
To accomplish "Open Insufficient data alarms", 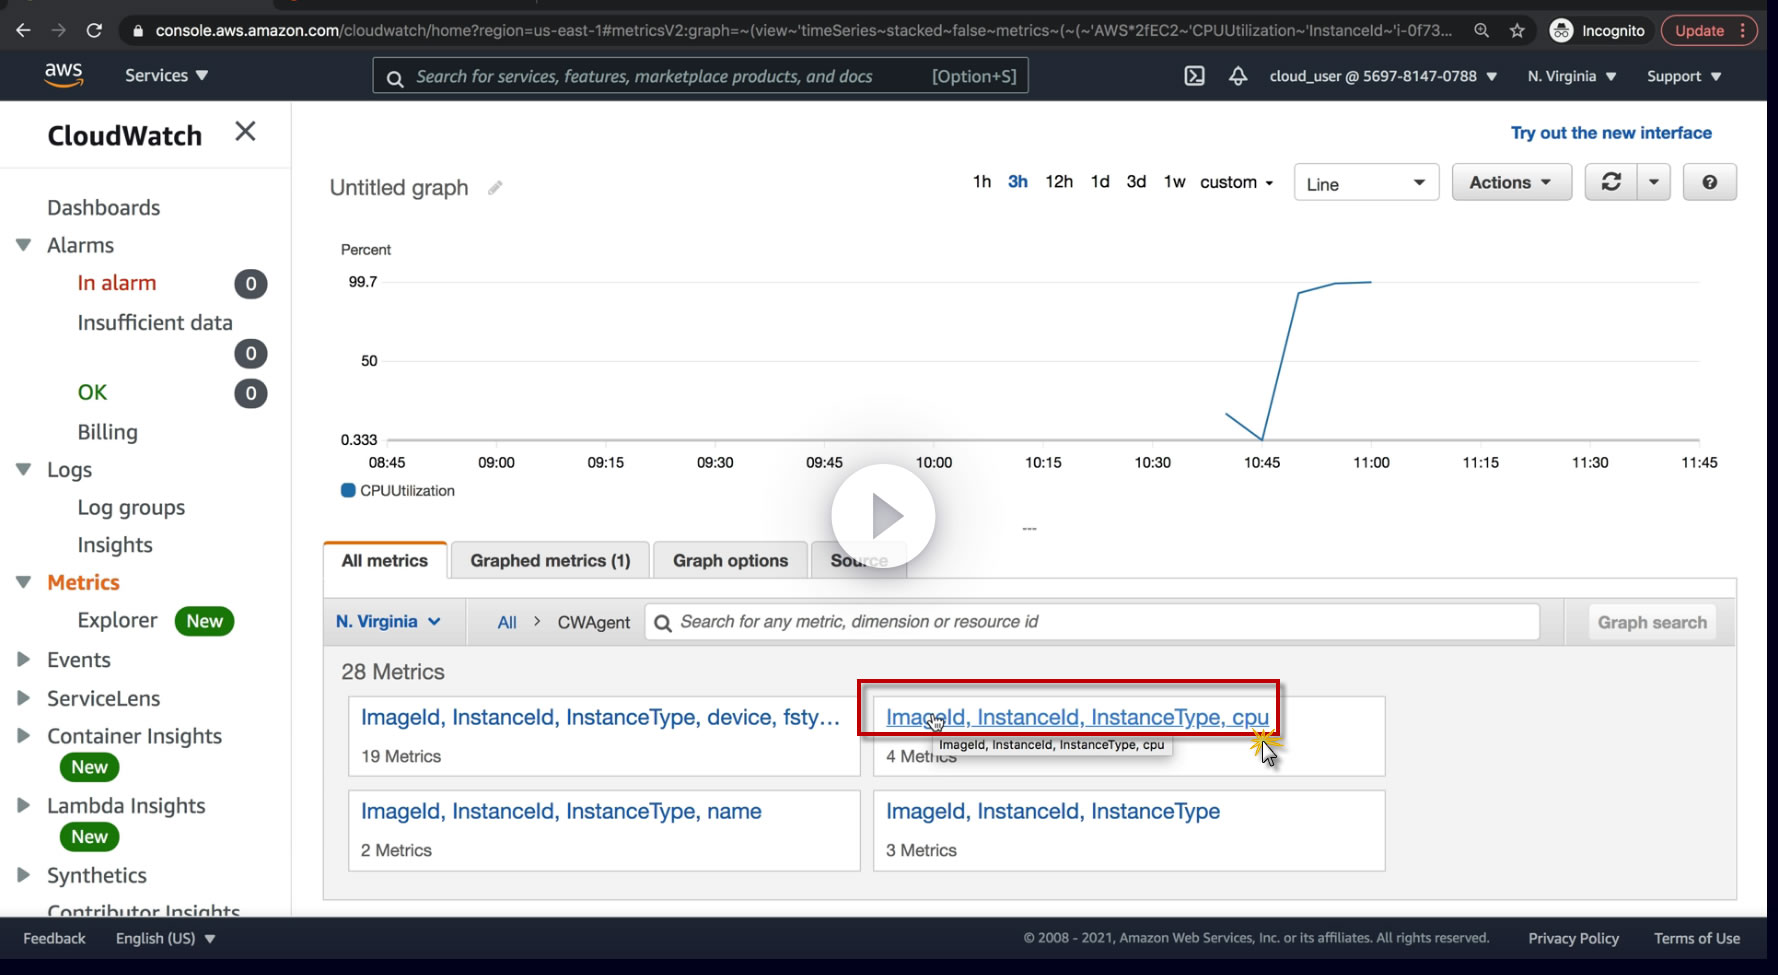I will 155,323.
